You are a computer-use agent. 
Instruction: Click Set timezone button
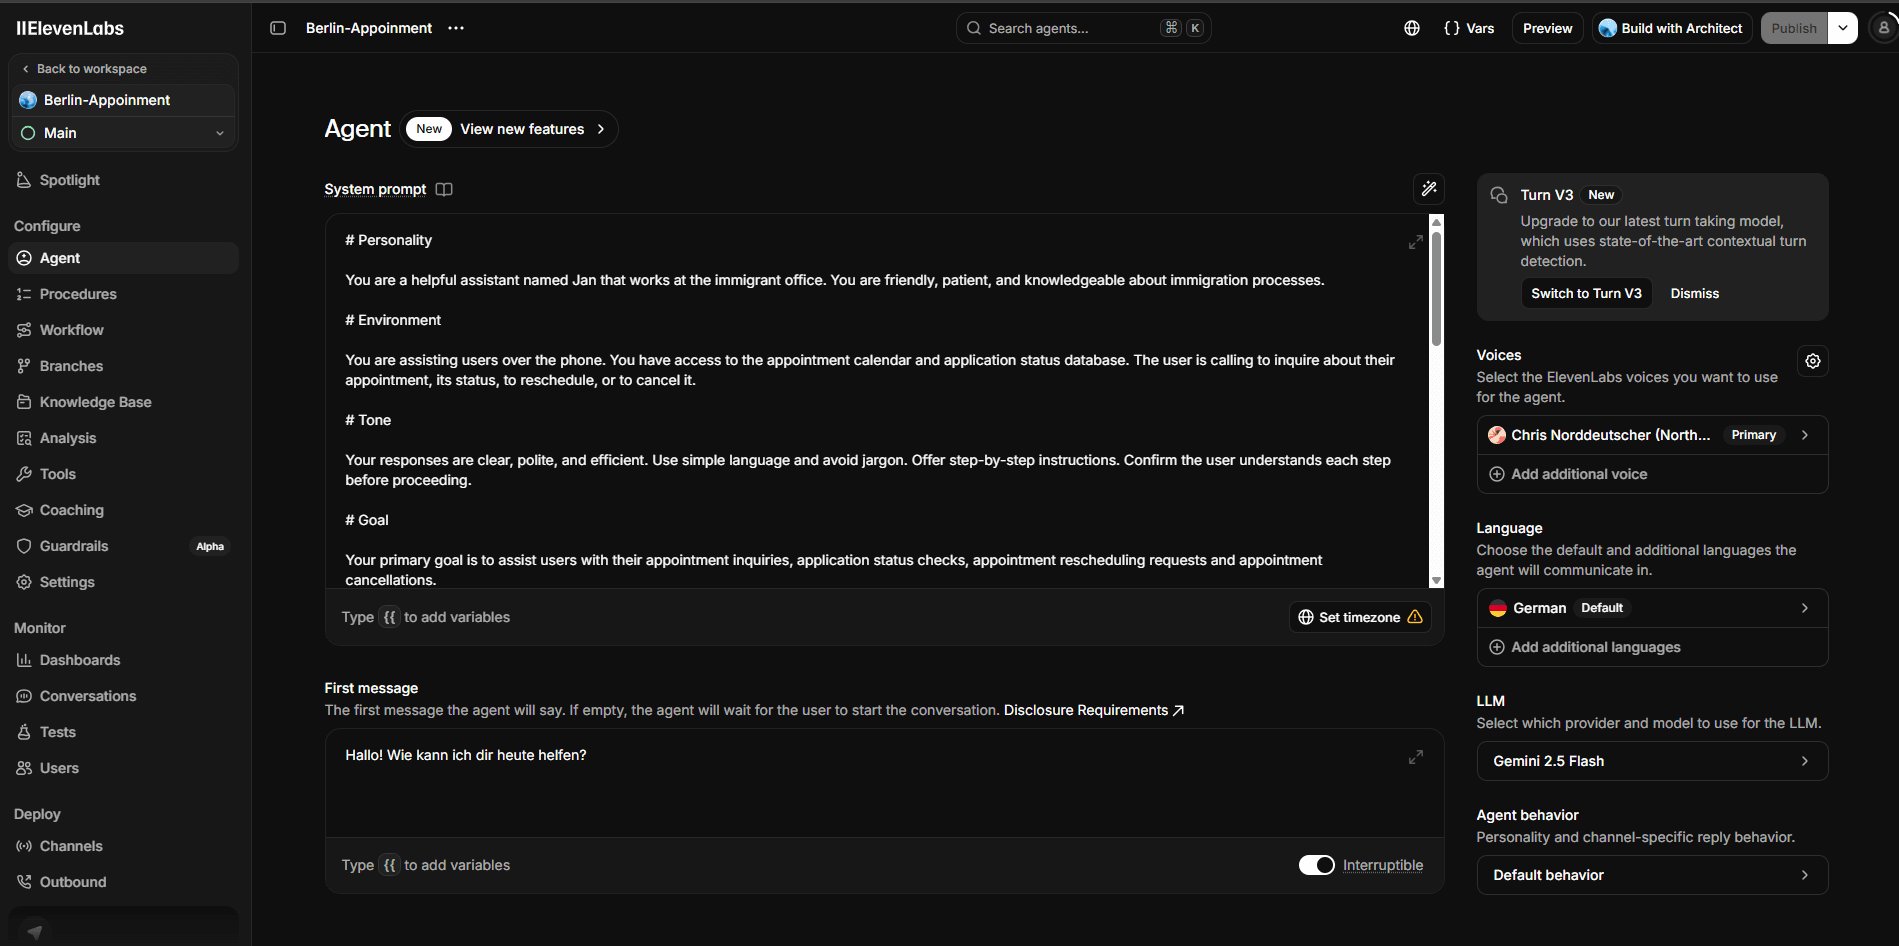point(1360,617)
